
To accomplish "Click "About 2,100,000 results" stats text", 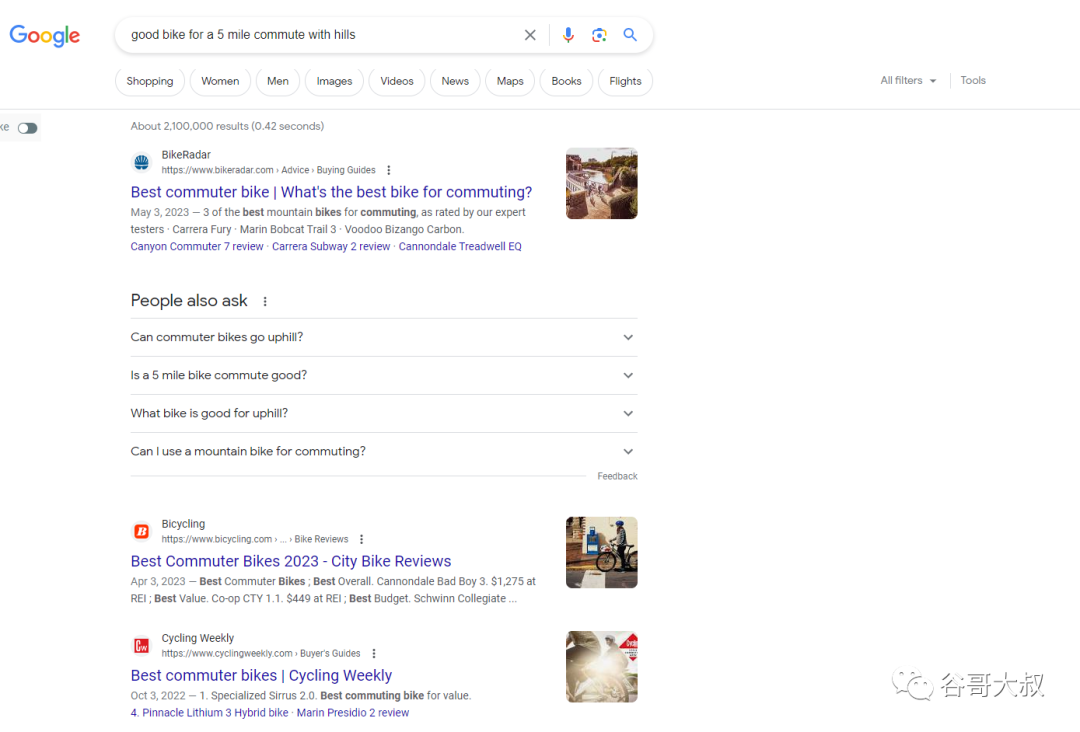I will pos(227,126).
